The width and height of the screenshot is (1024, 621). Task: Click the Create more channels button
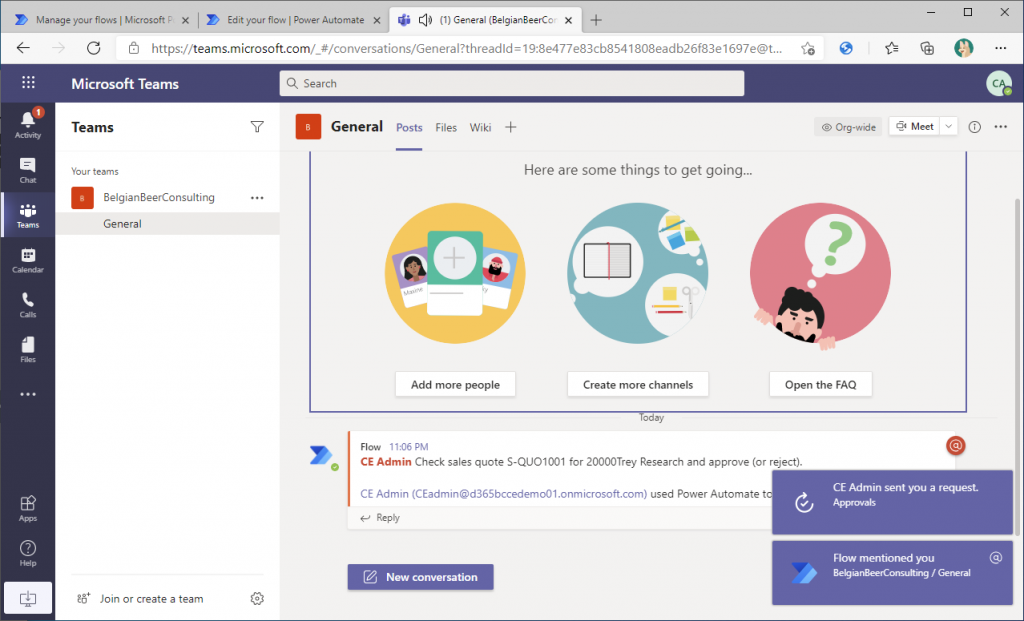click(638, 385)
